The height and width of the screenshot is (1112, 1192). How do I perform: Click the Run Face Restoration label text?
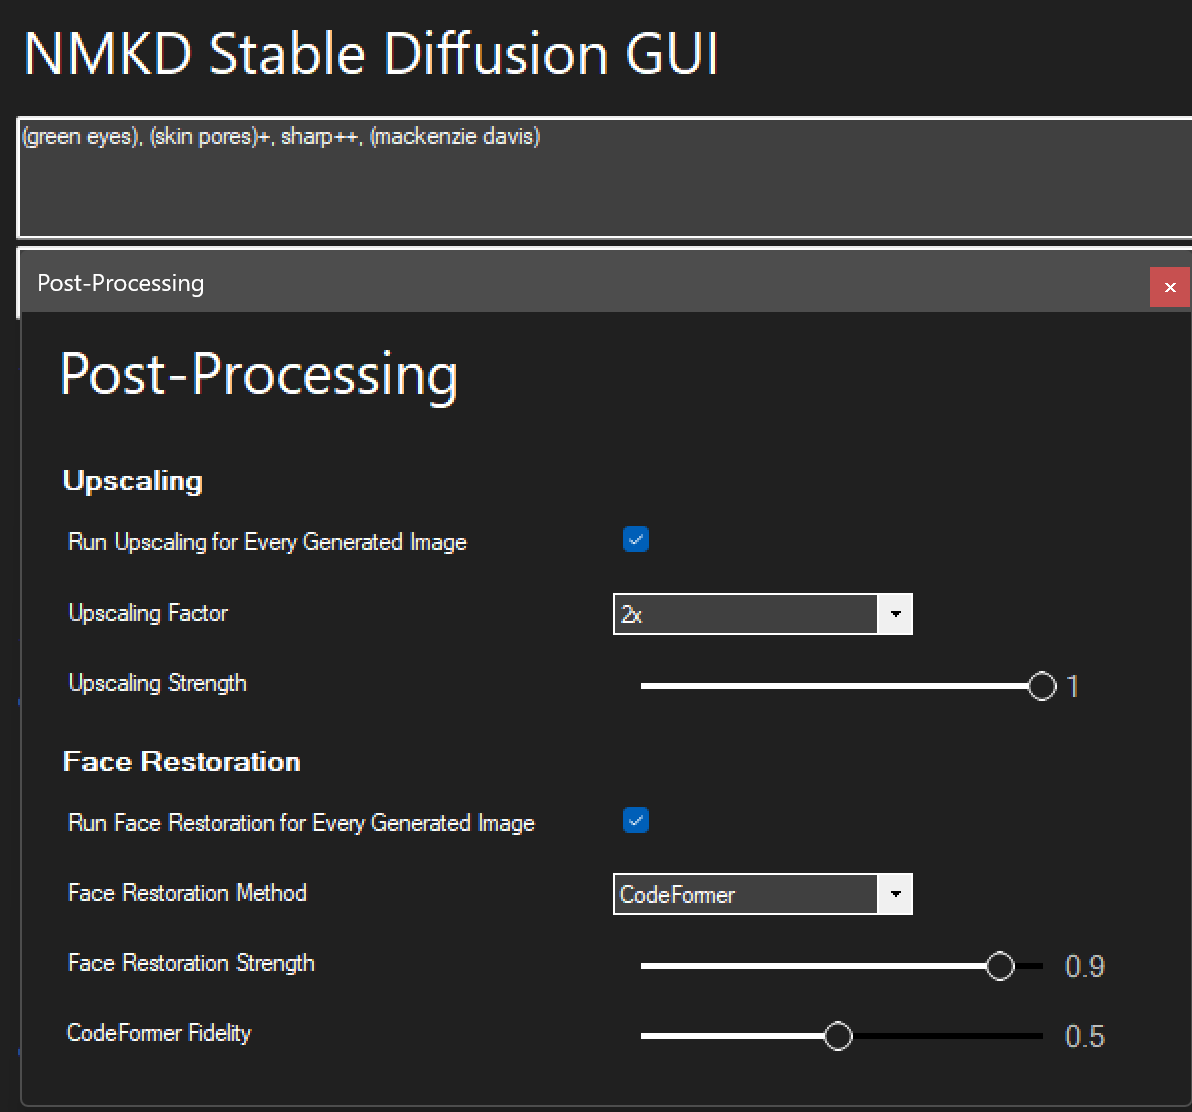[x=301, y=823]
